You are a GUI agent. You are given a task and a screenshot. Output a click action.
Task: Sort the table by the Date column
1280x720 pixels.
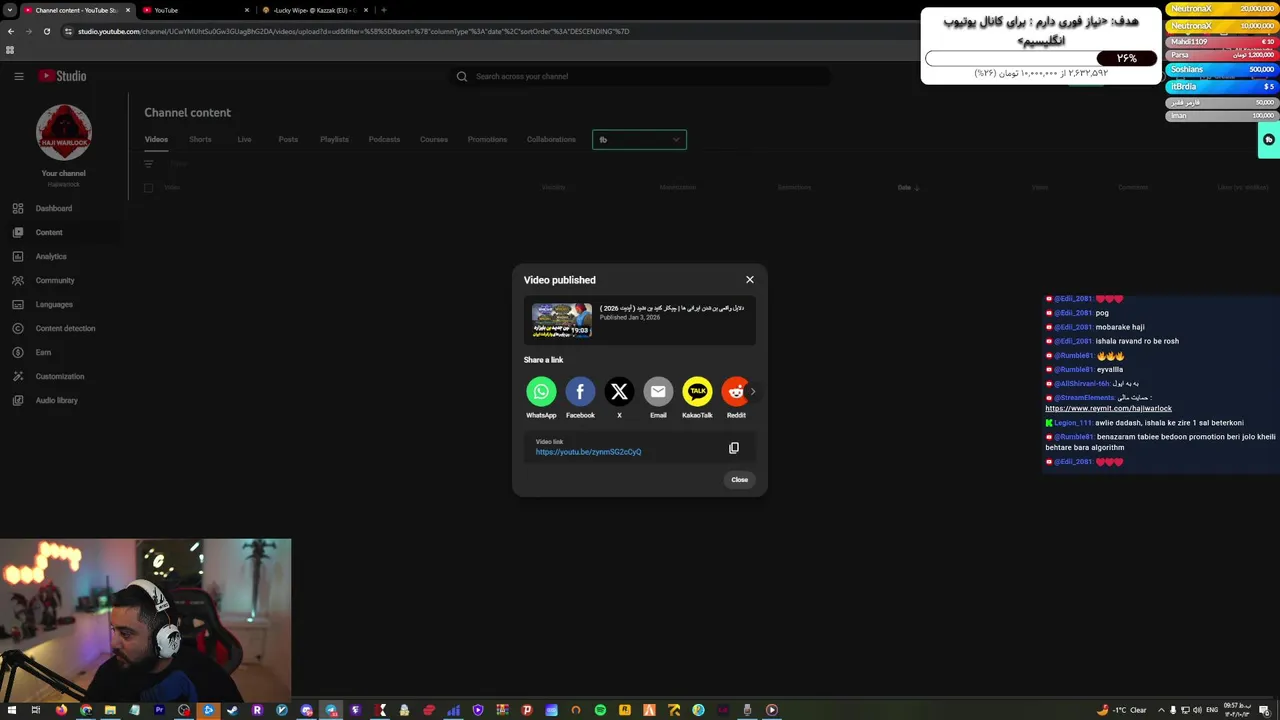[908, 187]
